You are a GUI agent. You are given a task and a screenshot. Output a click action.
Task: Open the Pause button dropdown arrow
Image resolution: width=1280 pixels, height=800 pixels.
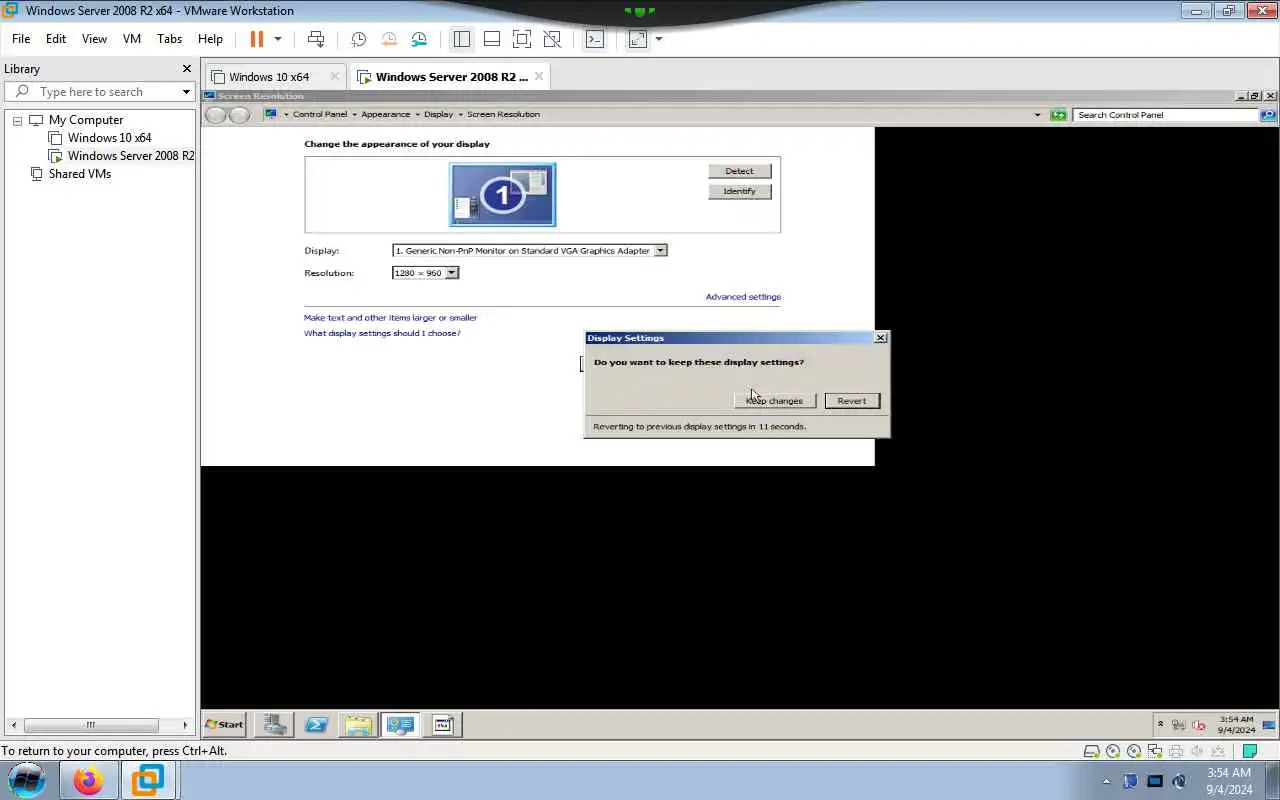pos(278,39)
